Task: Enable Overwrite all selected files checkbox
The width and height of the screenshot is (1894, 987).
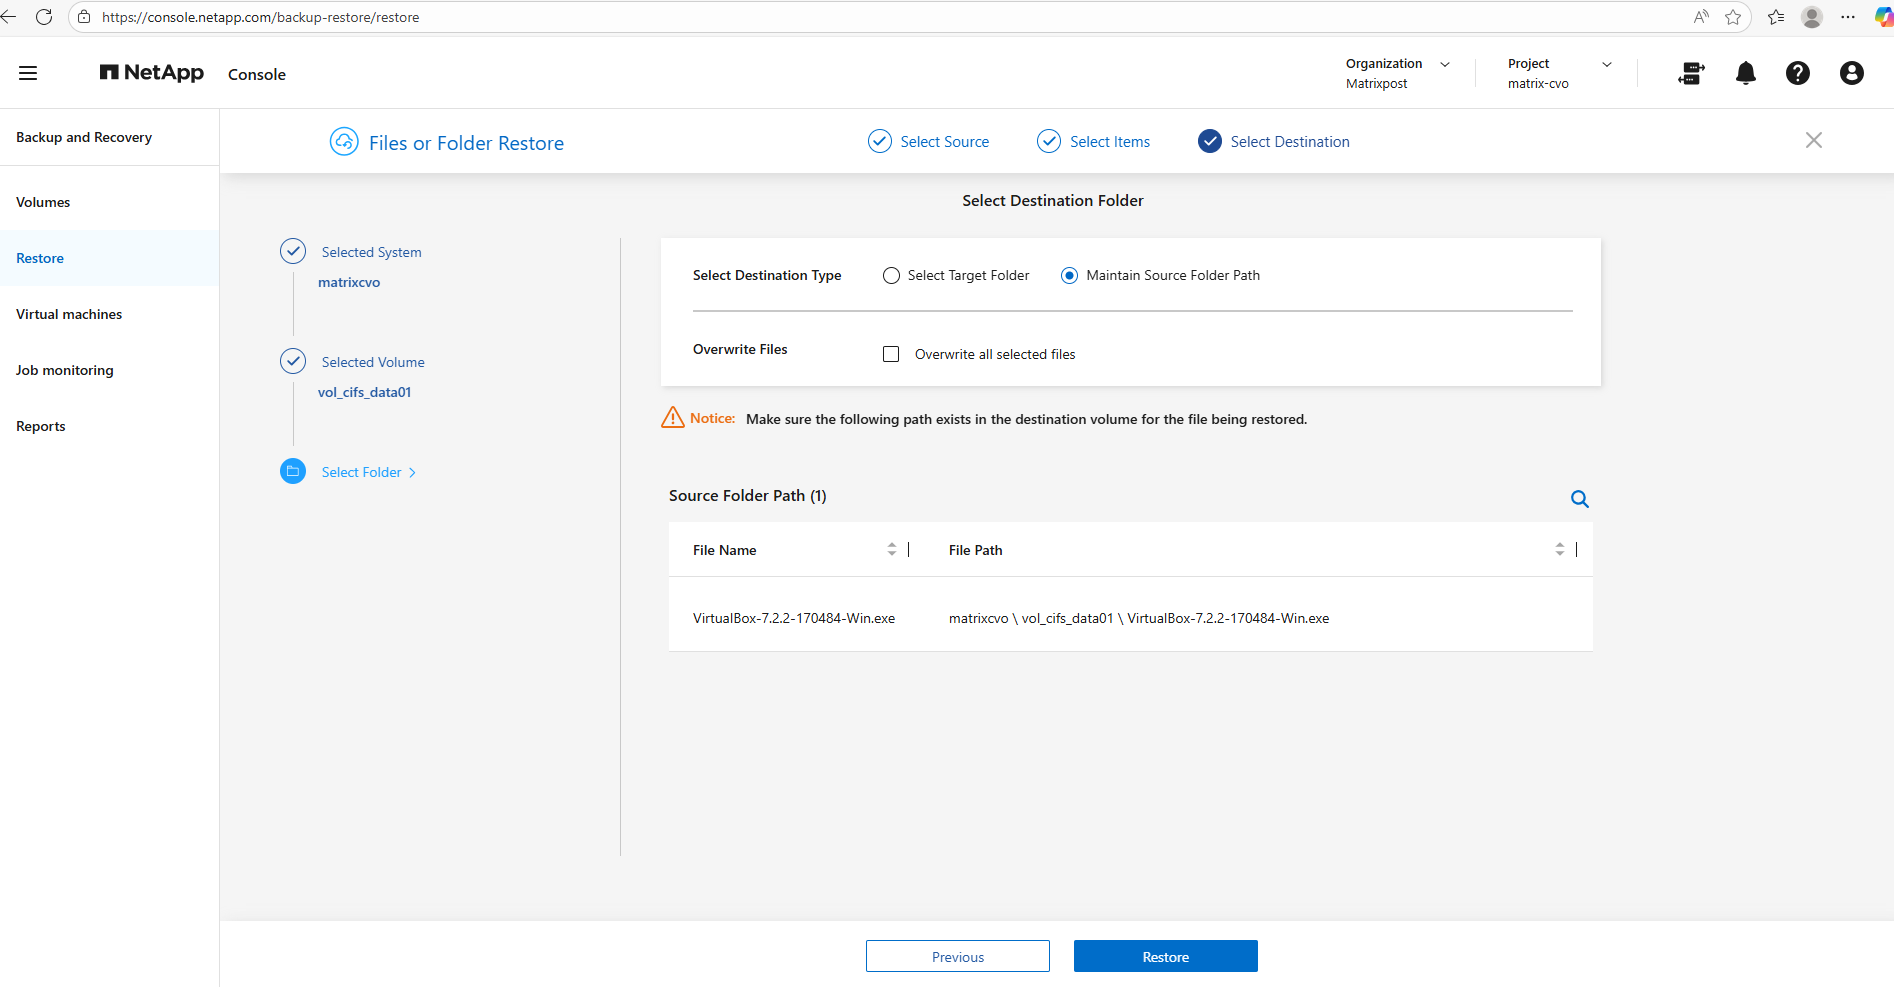Action: tap(891, 354)
